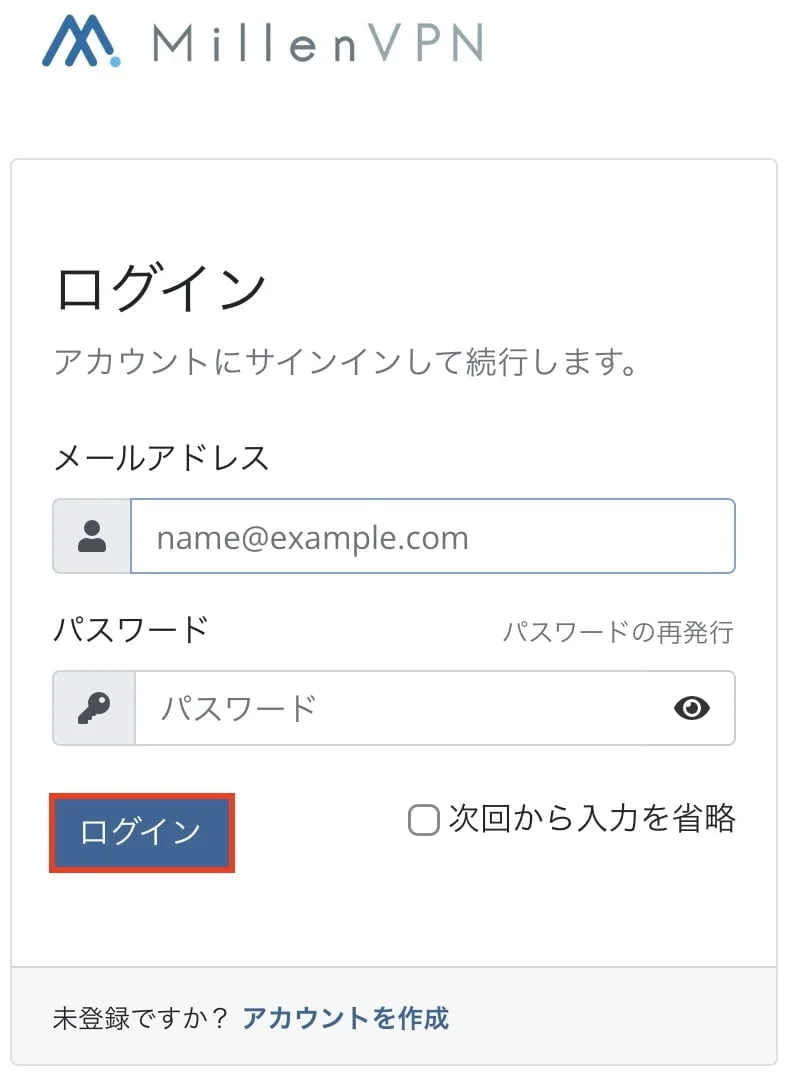Click the large ログイン heading

coord(160,288)
